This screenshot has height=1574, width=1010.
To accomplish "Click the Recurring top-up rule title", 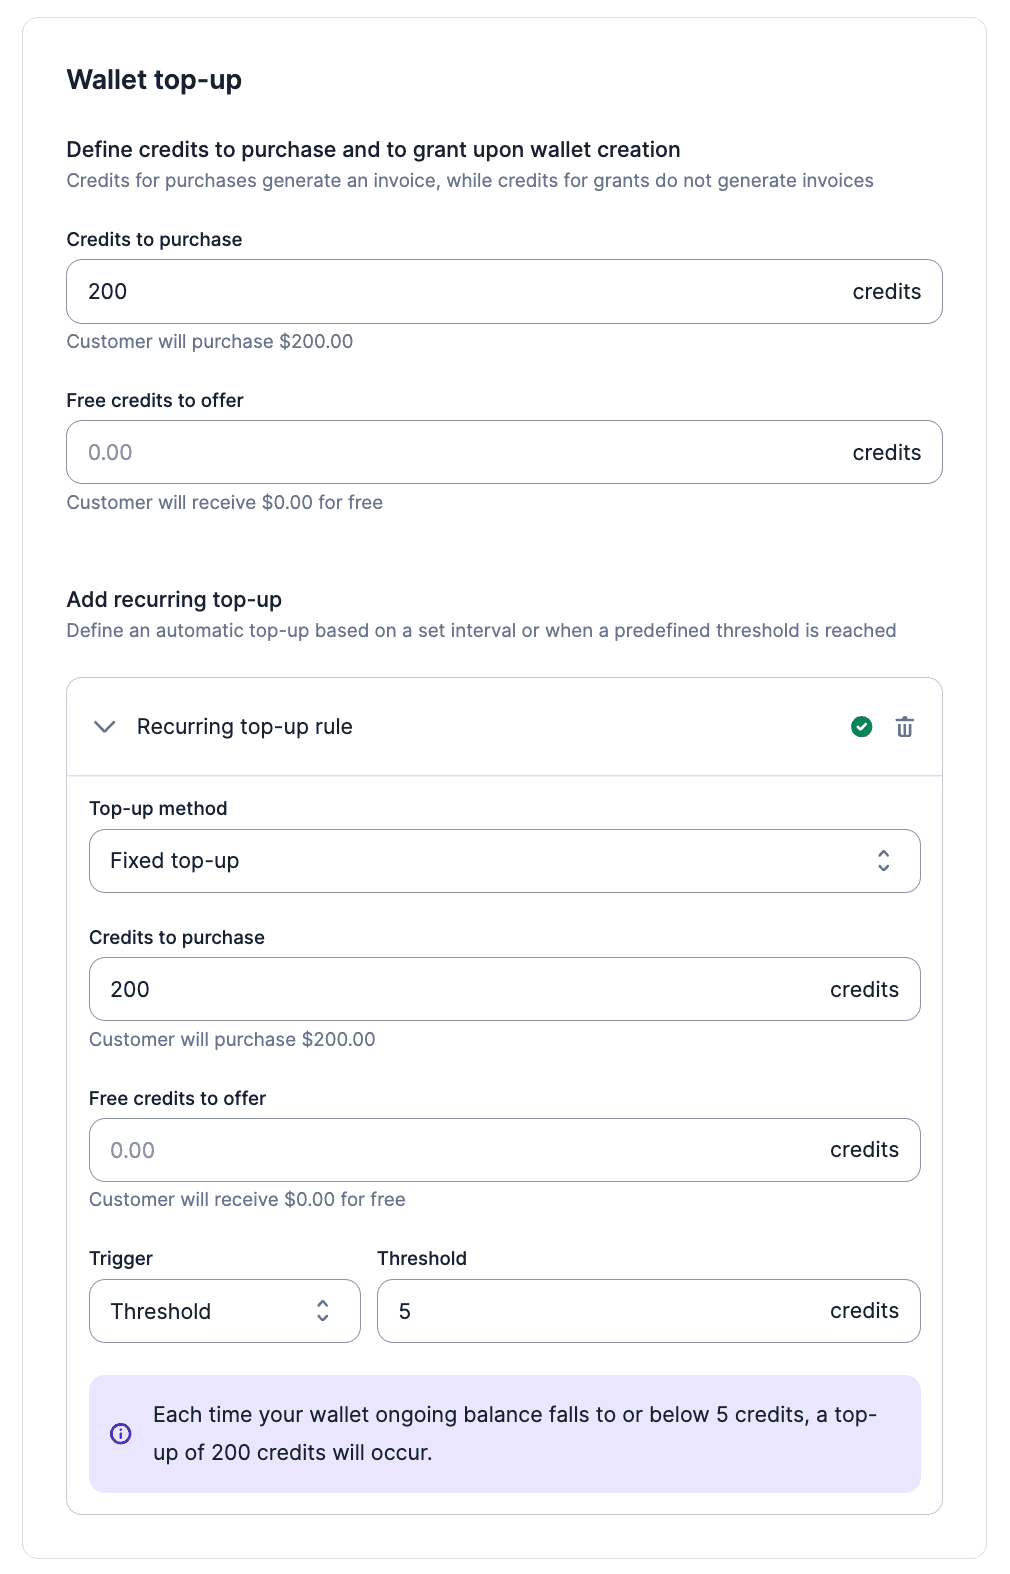I will [245, 727].
